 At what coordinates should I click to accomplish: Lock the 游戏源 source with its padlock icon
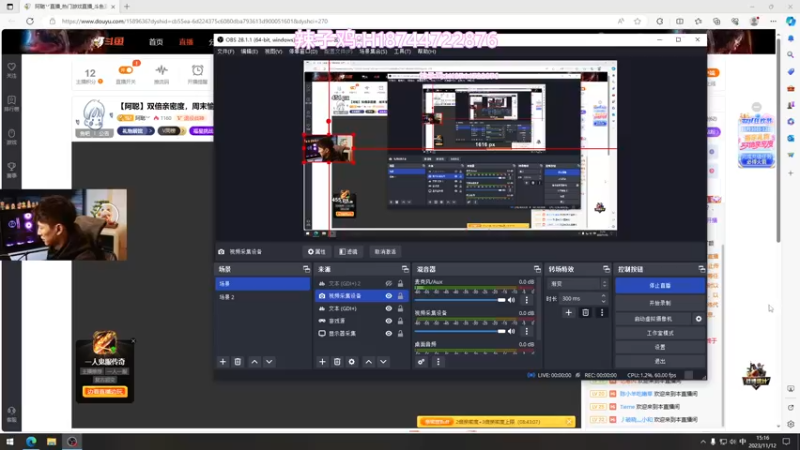pos(401,321)
